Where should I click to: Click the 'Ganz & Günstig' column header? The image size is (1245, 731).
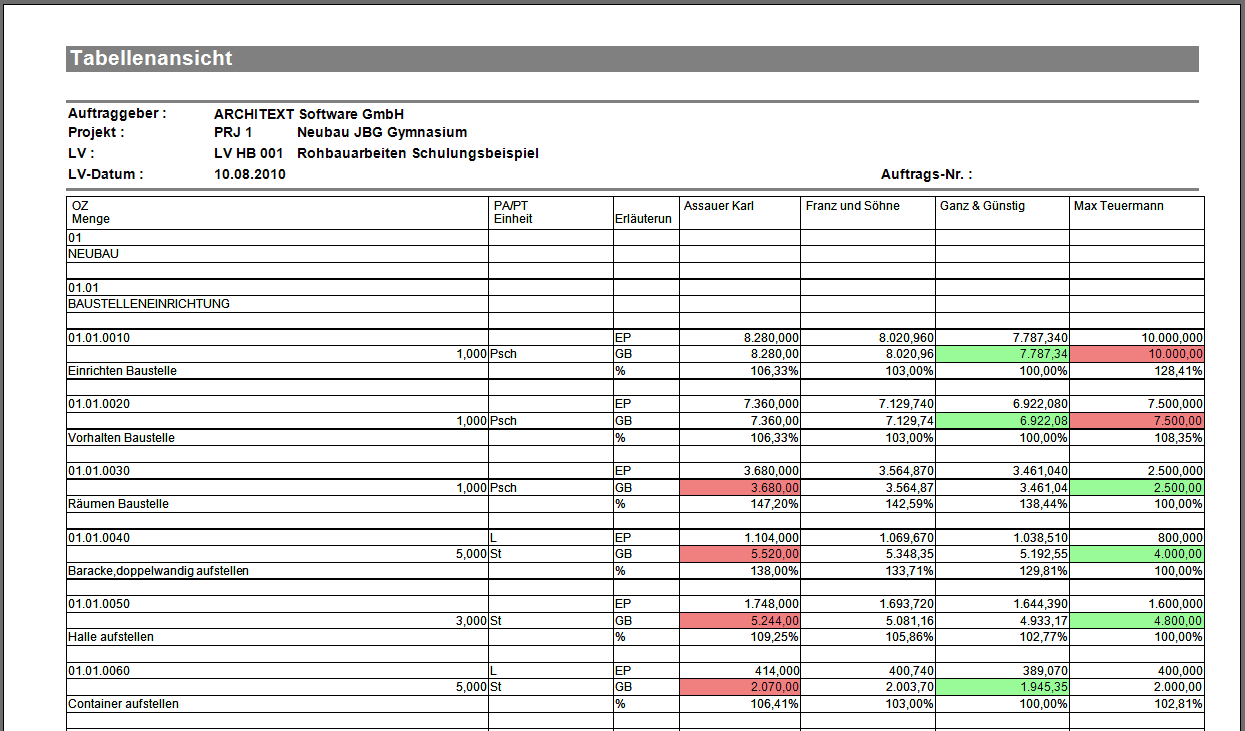coord(983,206)
